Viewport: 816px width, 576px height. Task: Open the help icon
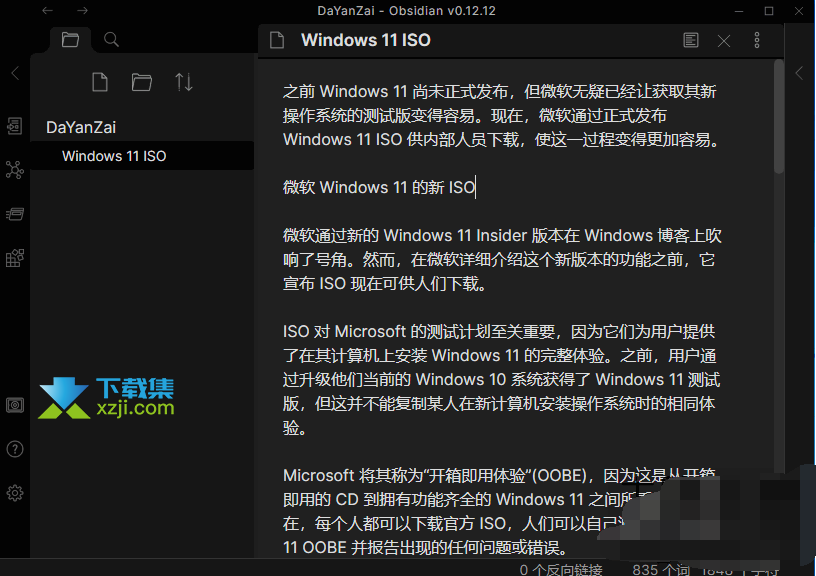tap(15, 449)
